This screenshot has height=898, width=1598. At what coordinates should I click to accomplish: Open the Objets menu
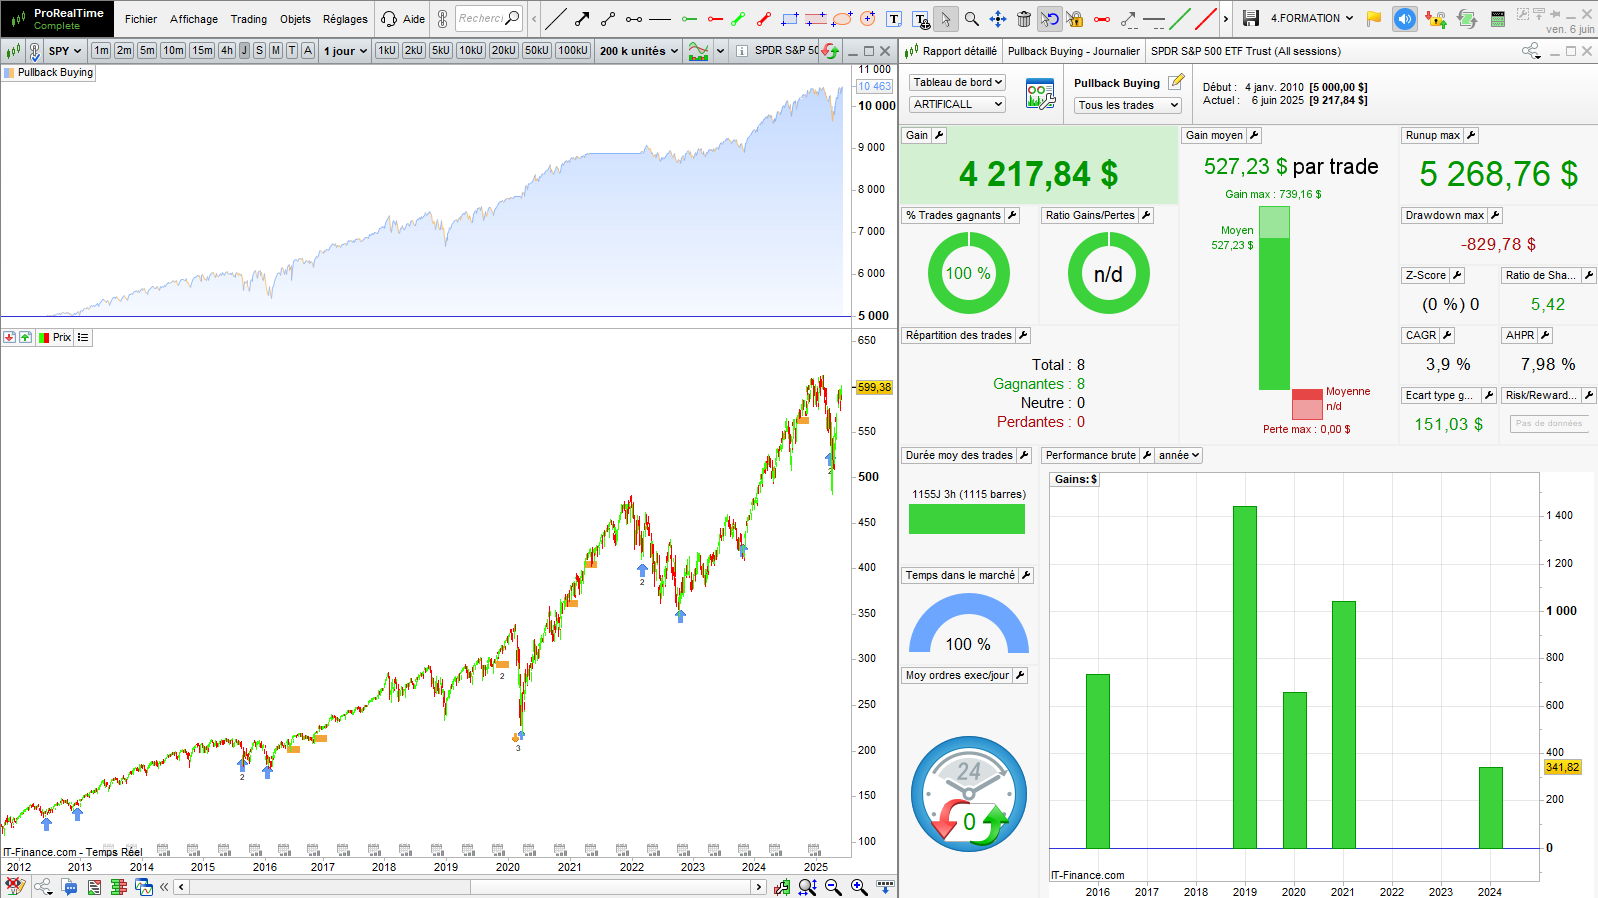[295, 19]
